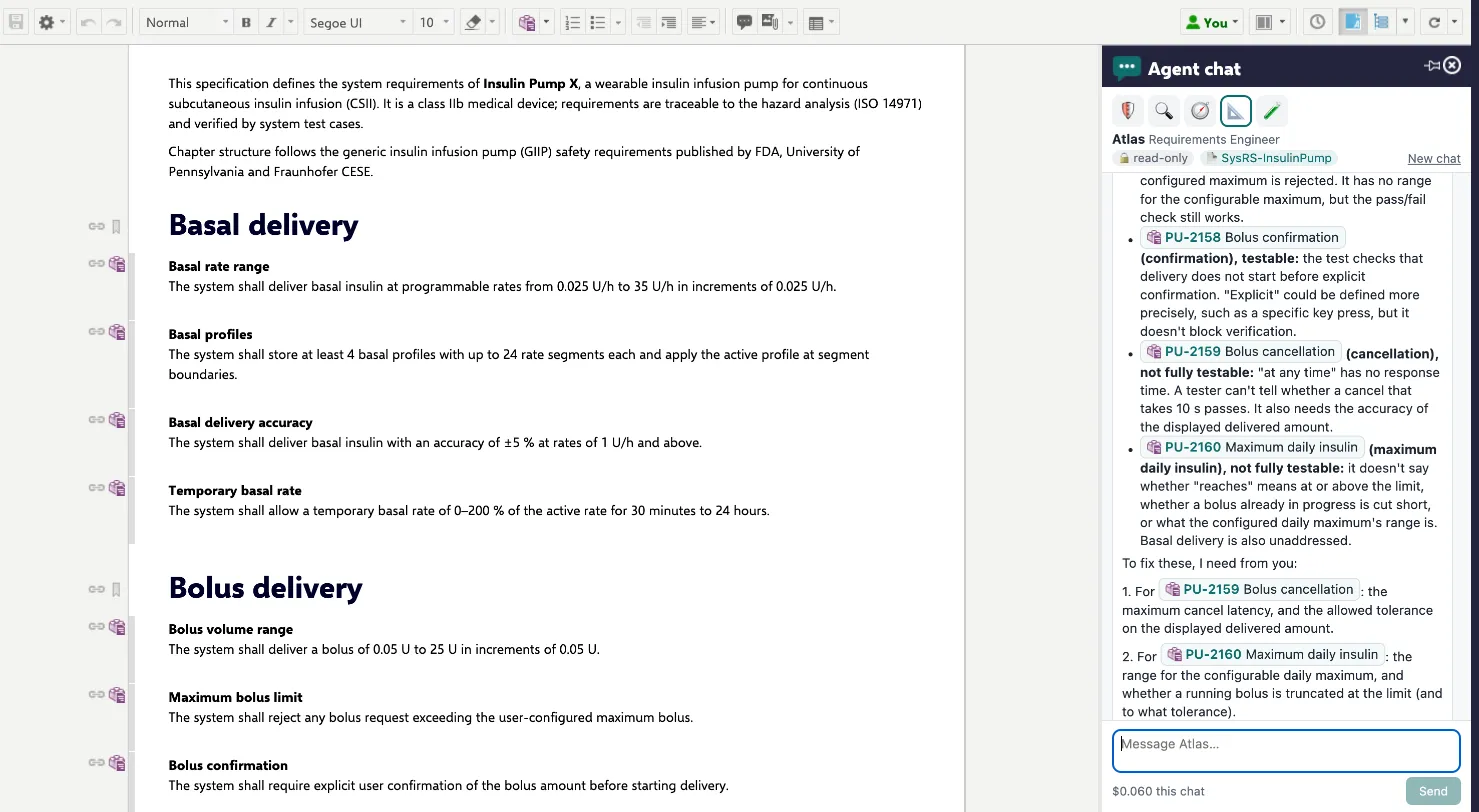Expand the gear settings dropdown
Screen dimensions: 1479x812
coord(52,22)
